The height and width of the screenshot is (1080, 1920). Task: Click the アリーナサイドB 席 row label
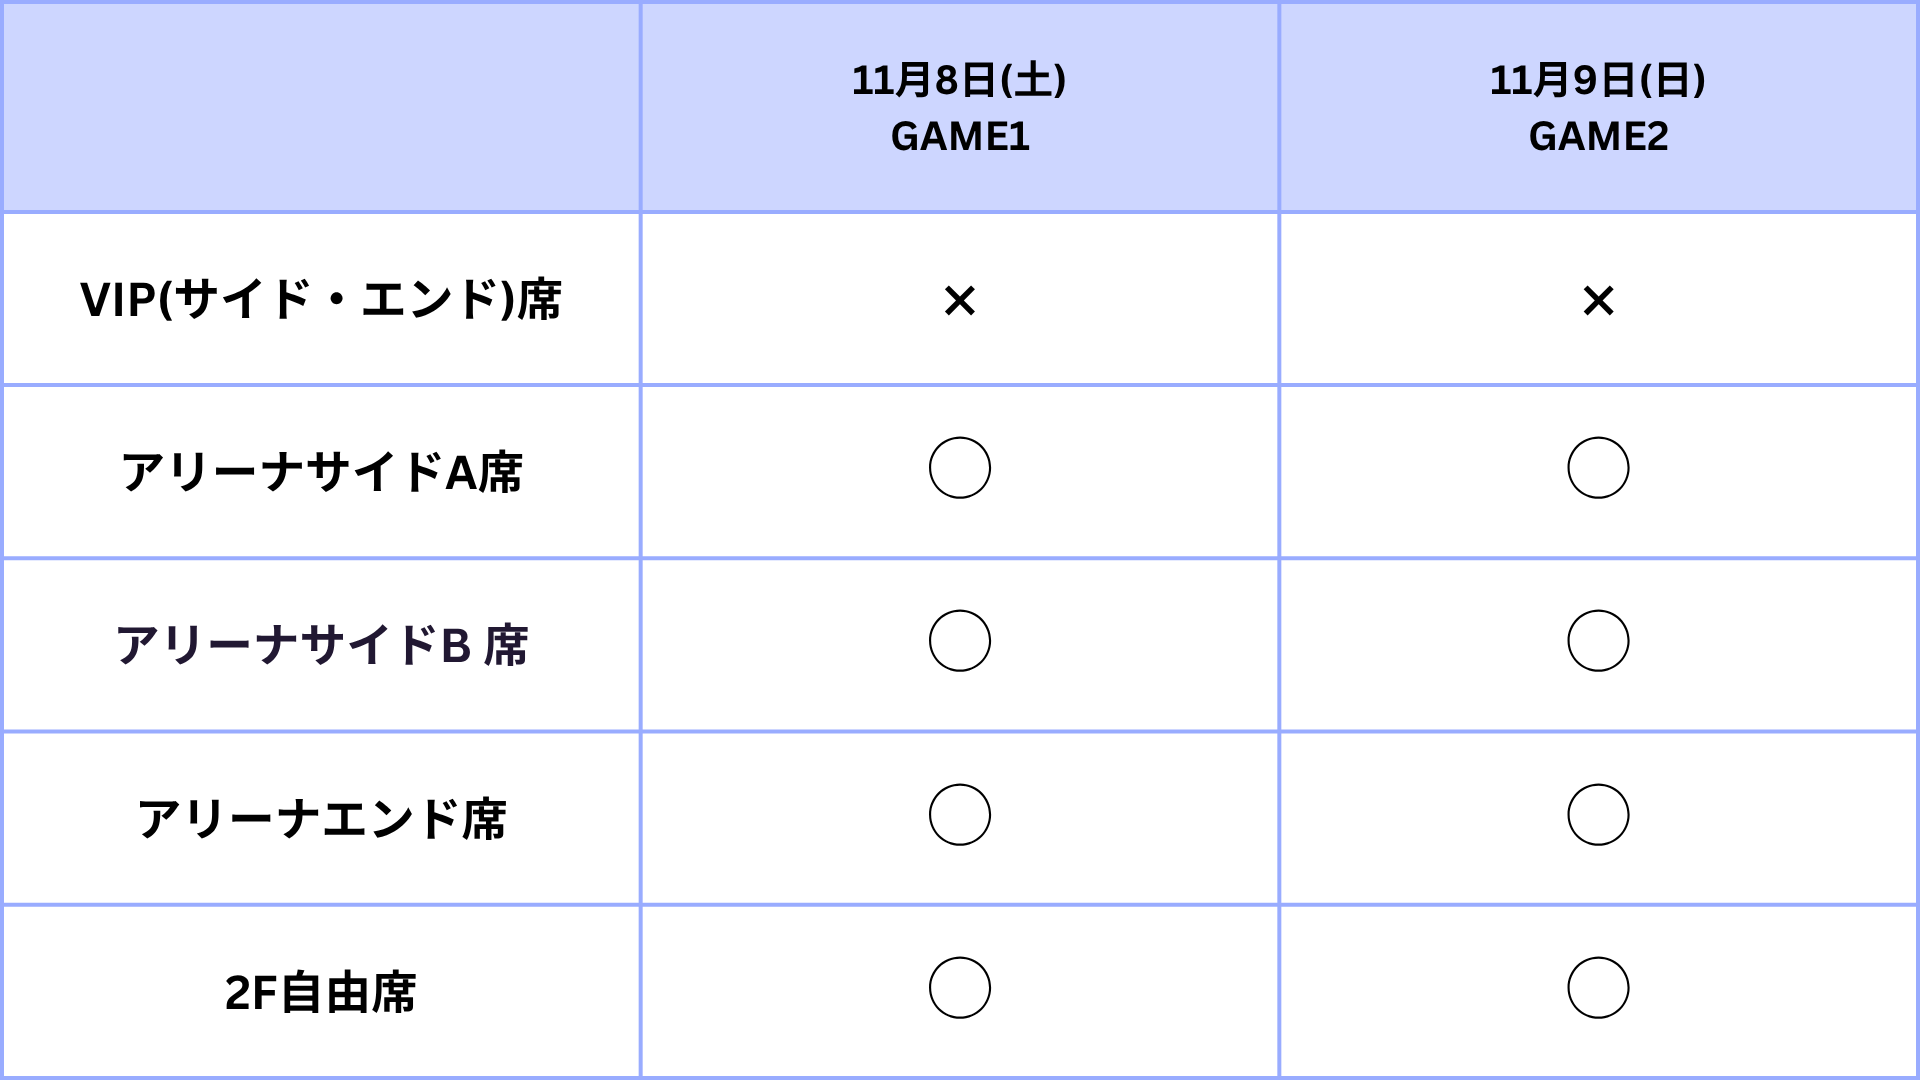pyautogui.click(x=320, y=645)
